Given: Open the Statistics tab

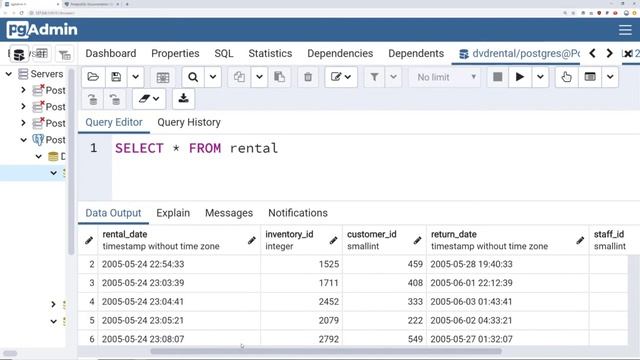Looking at the screenshot, I should click(x=270, y=53).
